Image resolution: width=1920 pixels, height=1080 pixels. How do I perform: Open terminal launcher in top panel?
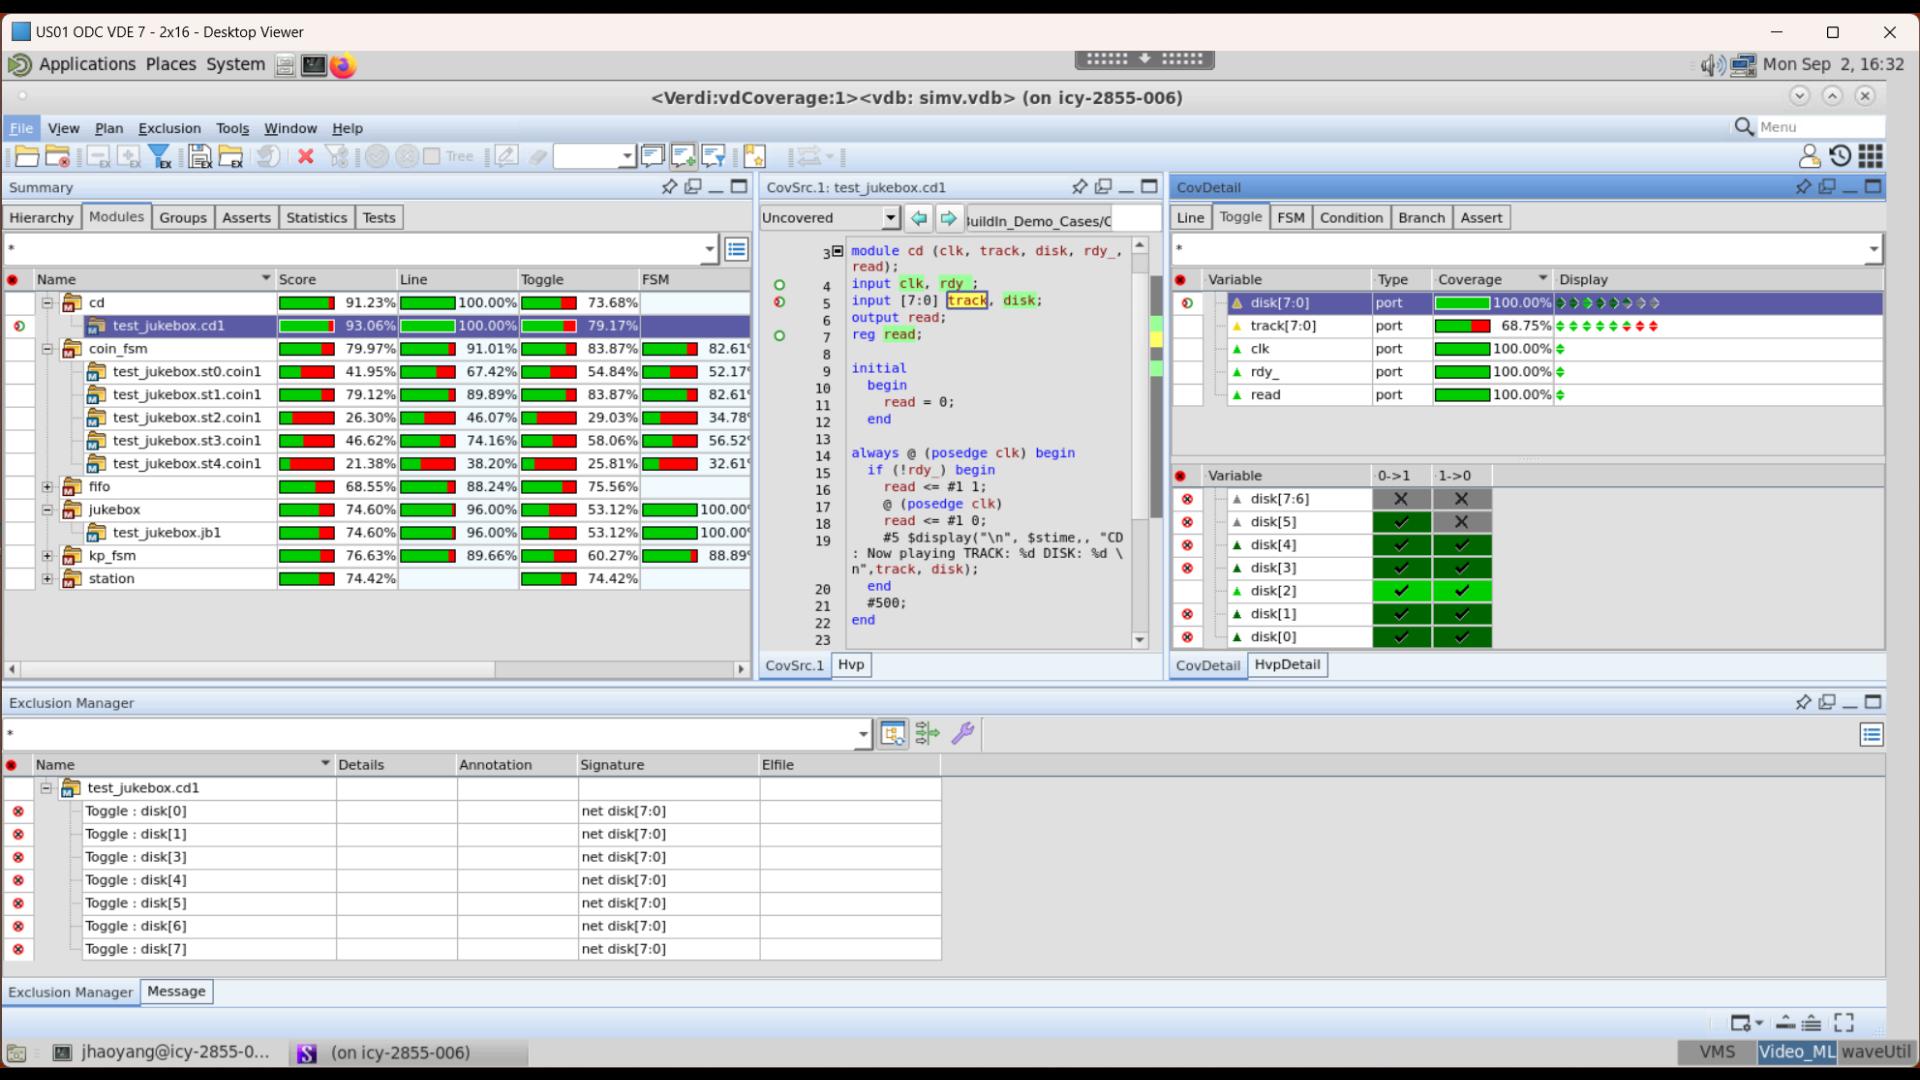(314, 65)
